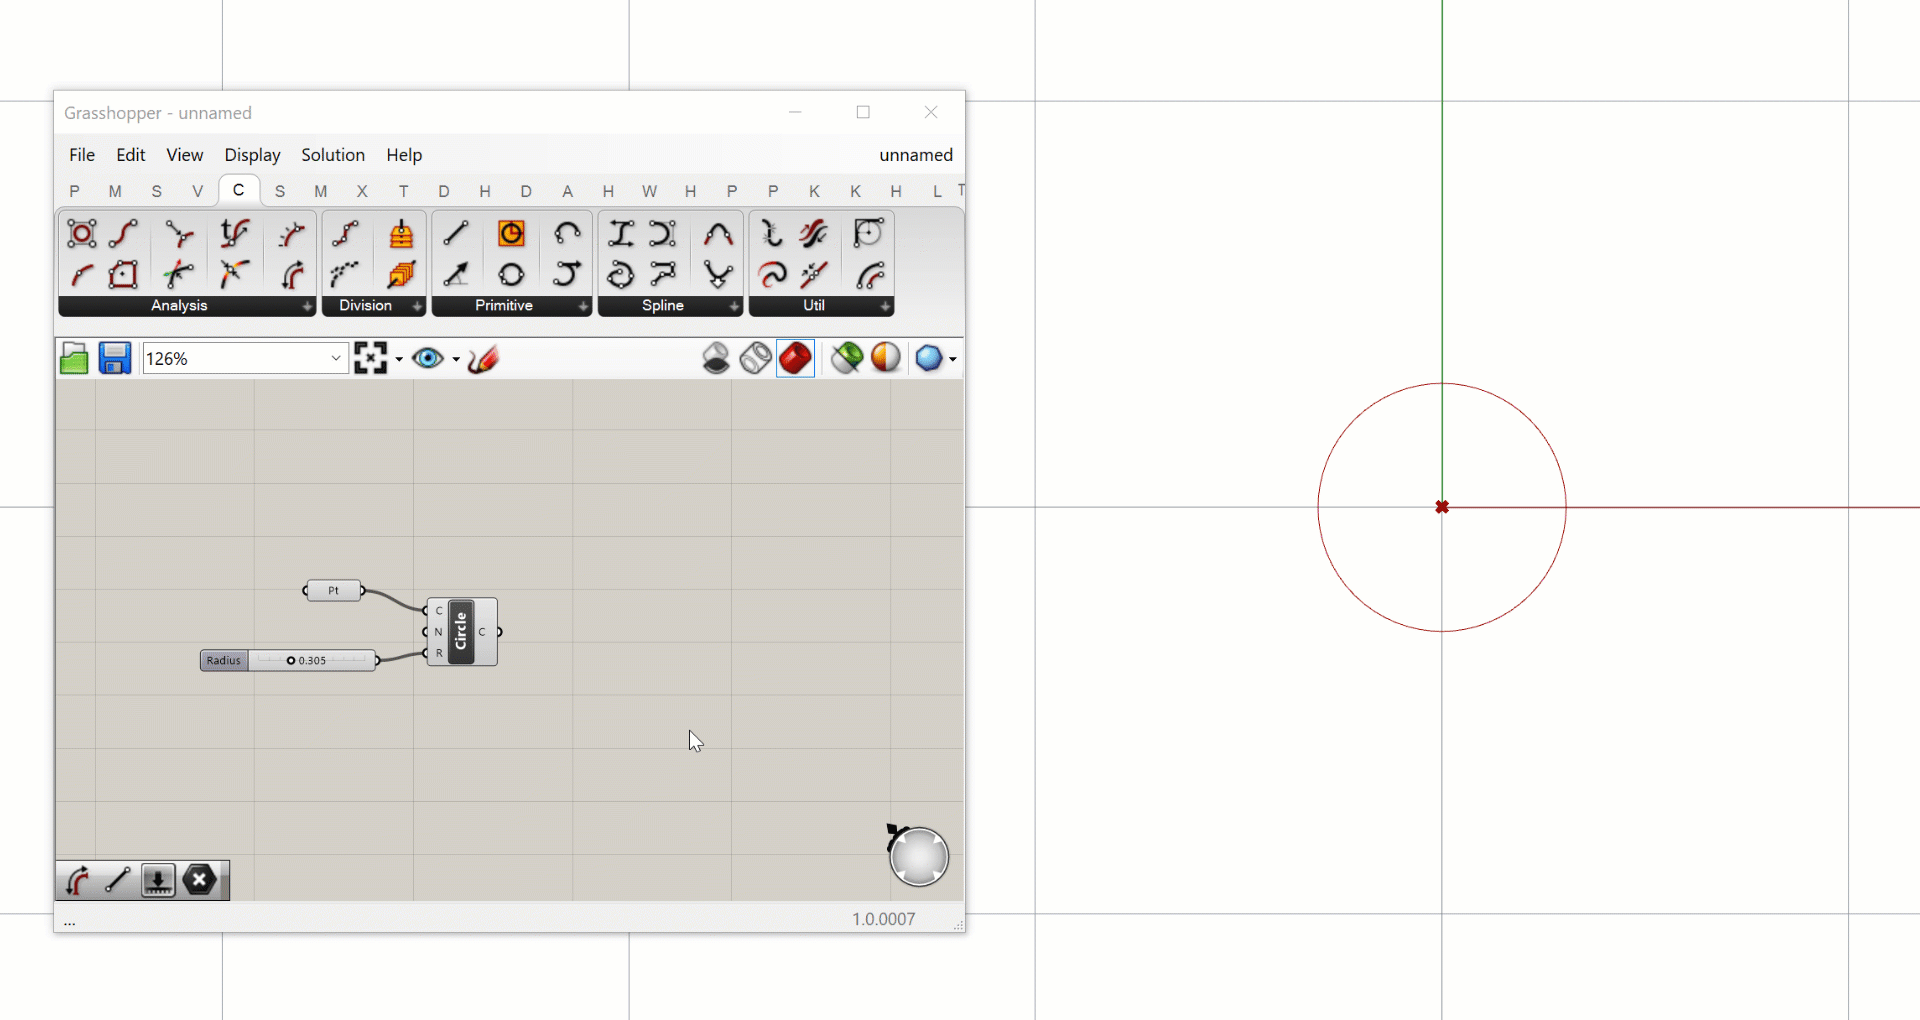Toggle preview selected objects only

pyautogui.click(x=847, y=358)
